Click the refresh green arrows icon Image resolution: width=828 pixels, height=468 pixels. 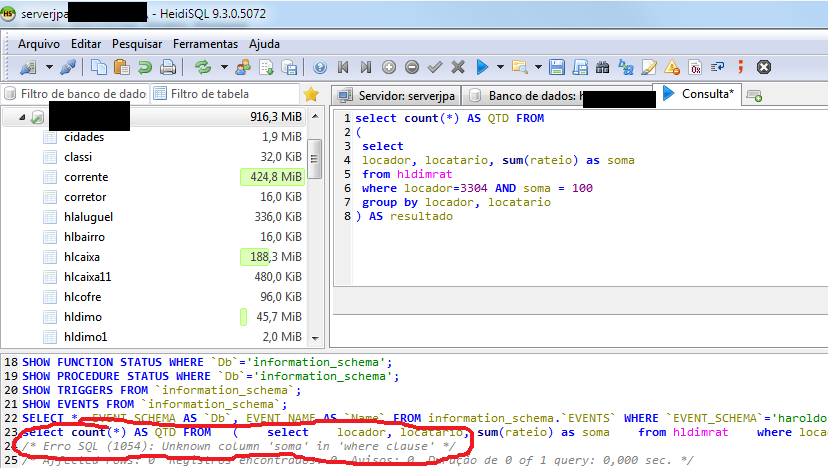click(x=203, y=67)
